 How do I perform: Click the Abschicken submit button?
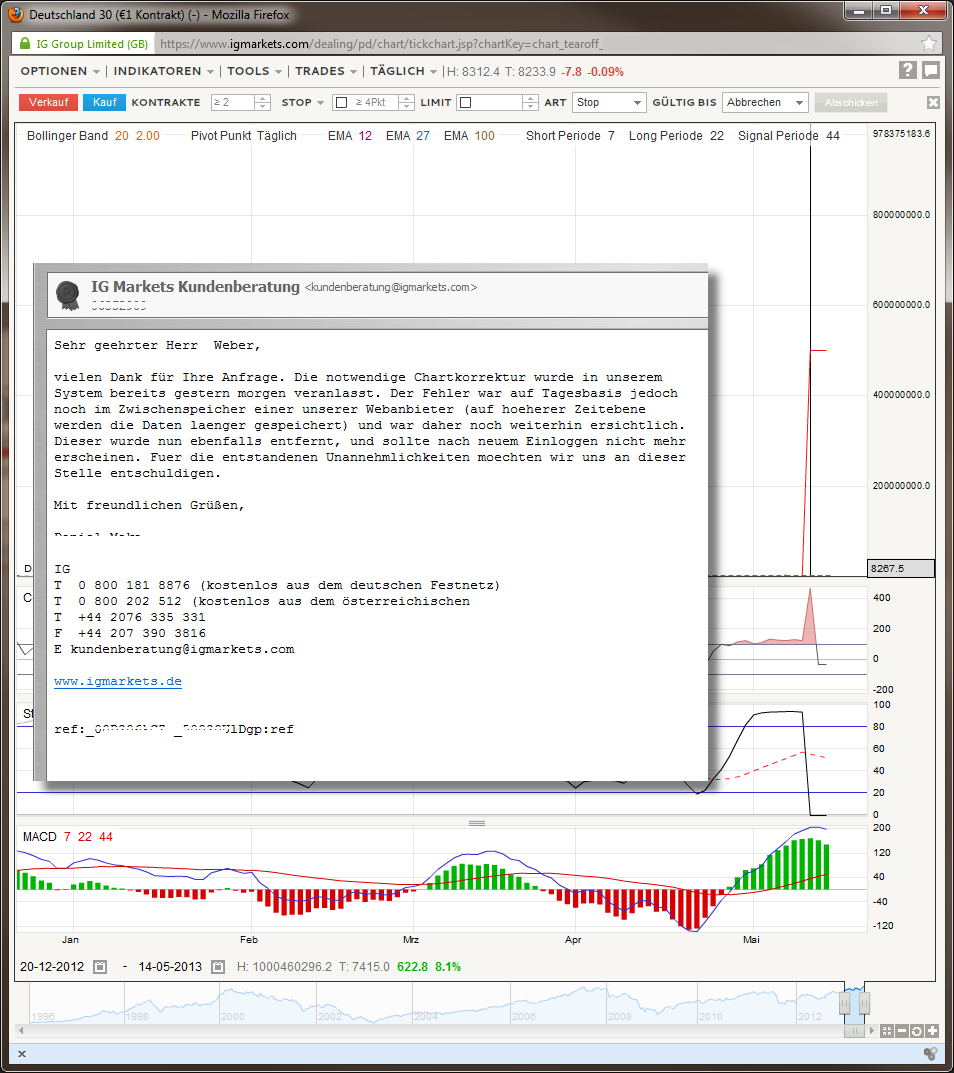(x=851, y=103)
